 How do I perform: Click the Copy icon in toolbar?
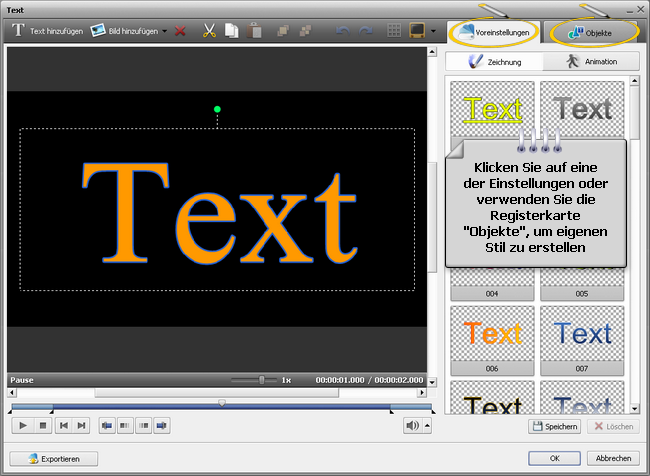coord(231,31)
